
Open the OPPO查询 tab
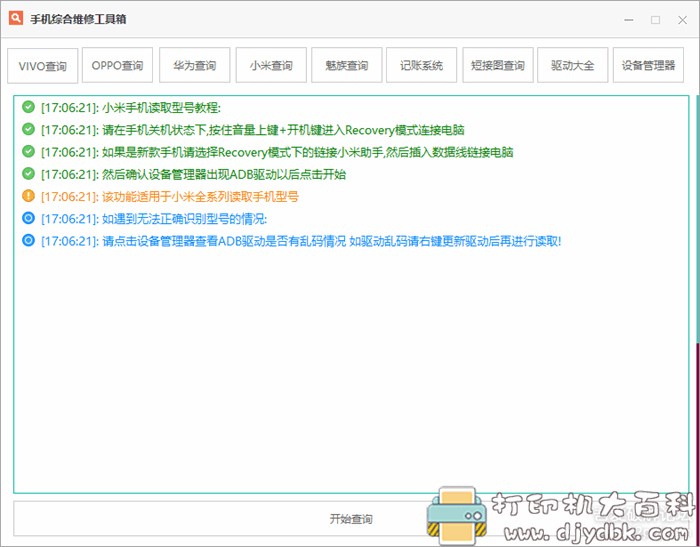(x=117, y=65)
